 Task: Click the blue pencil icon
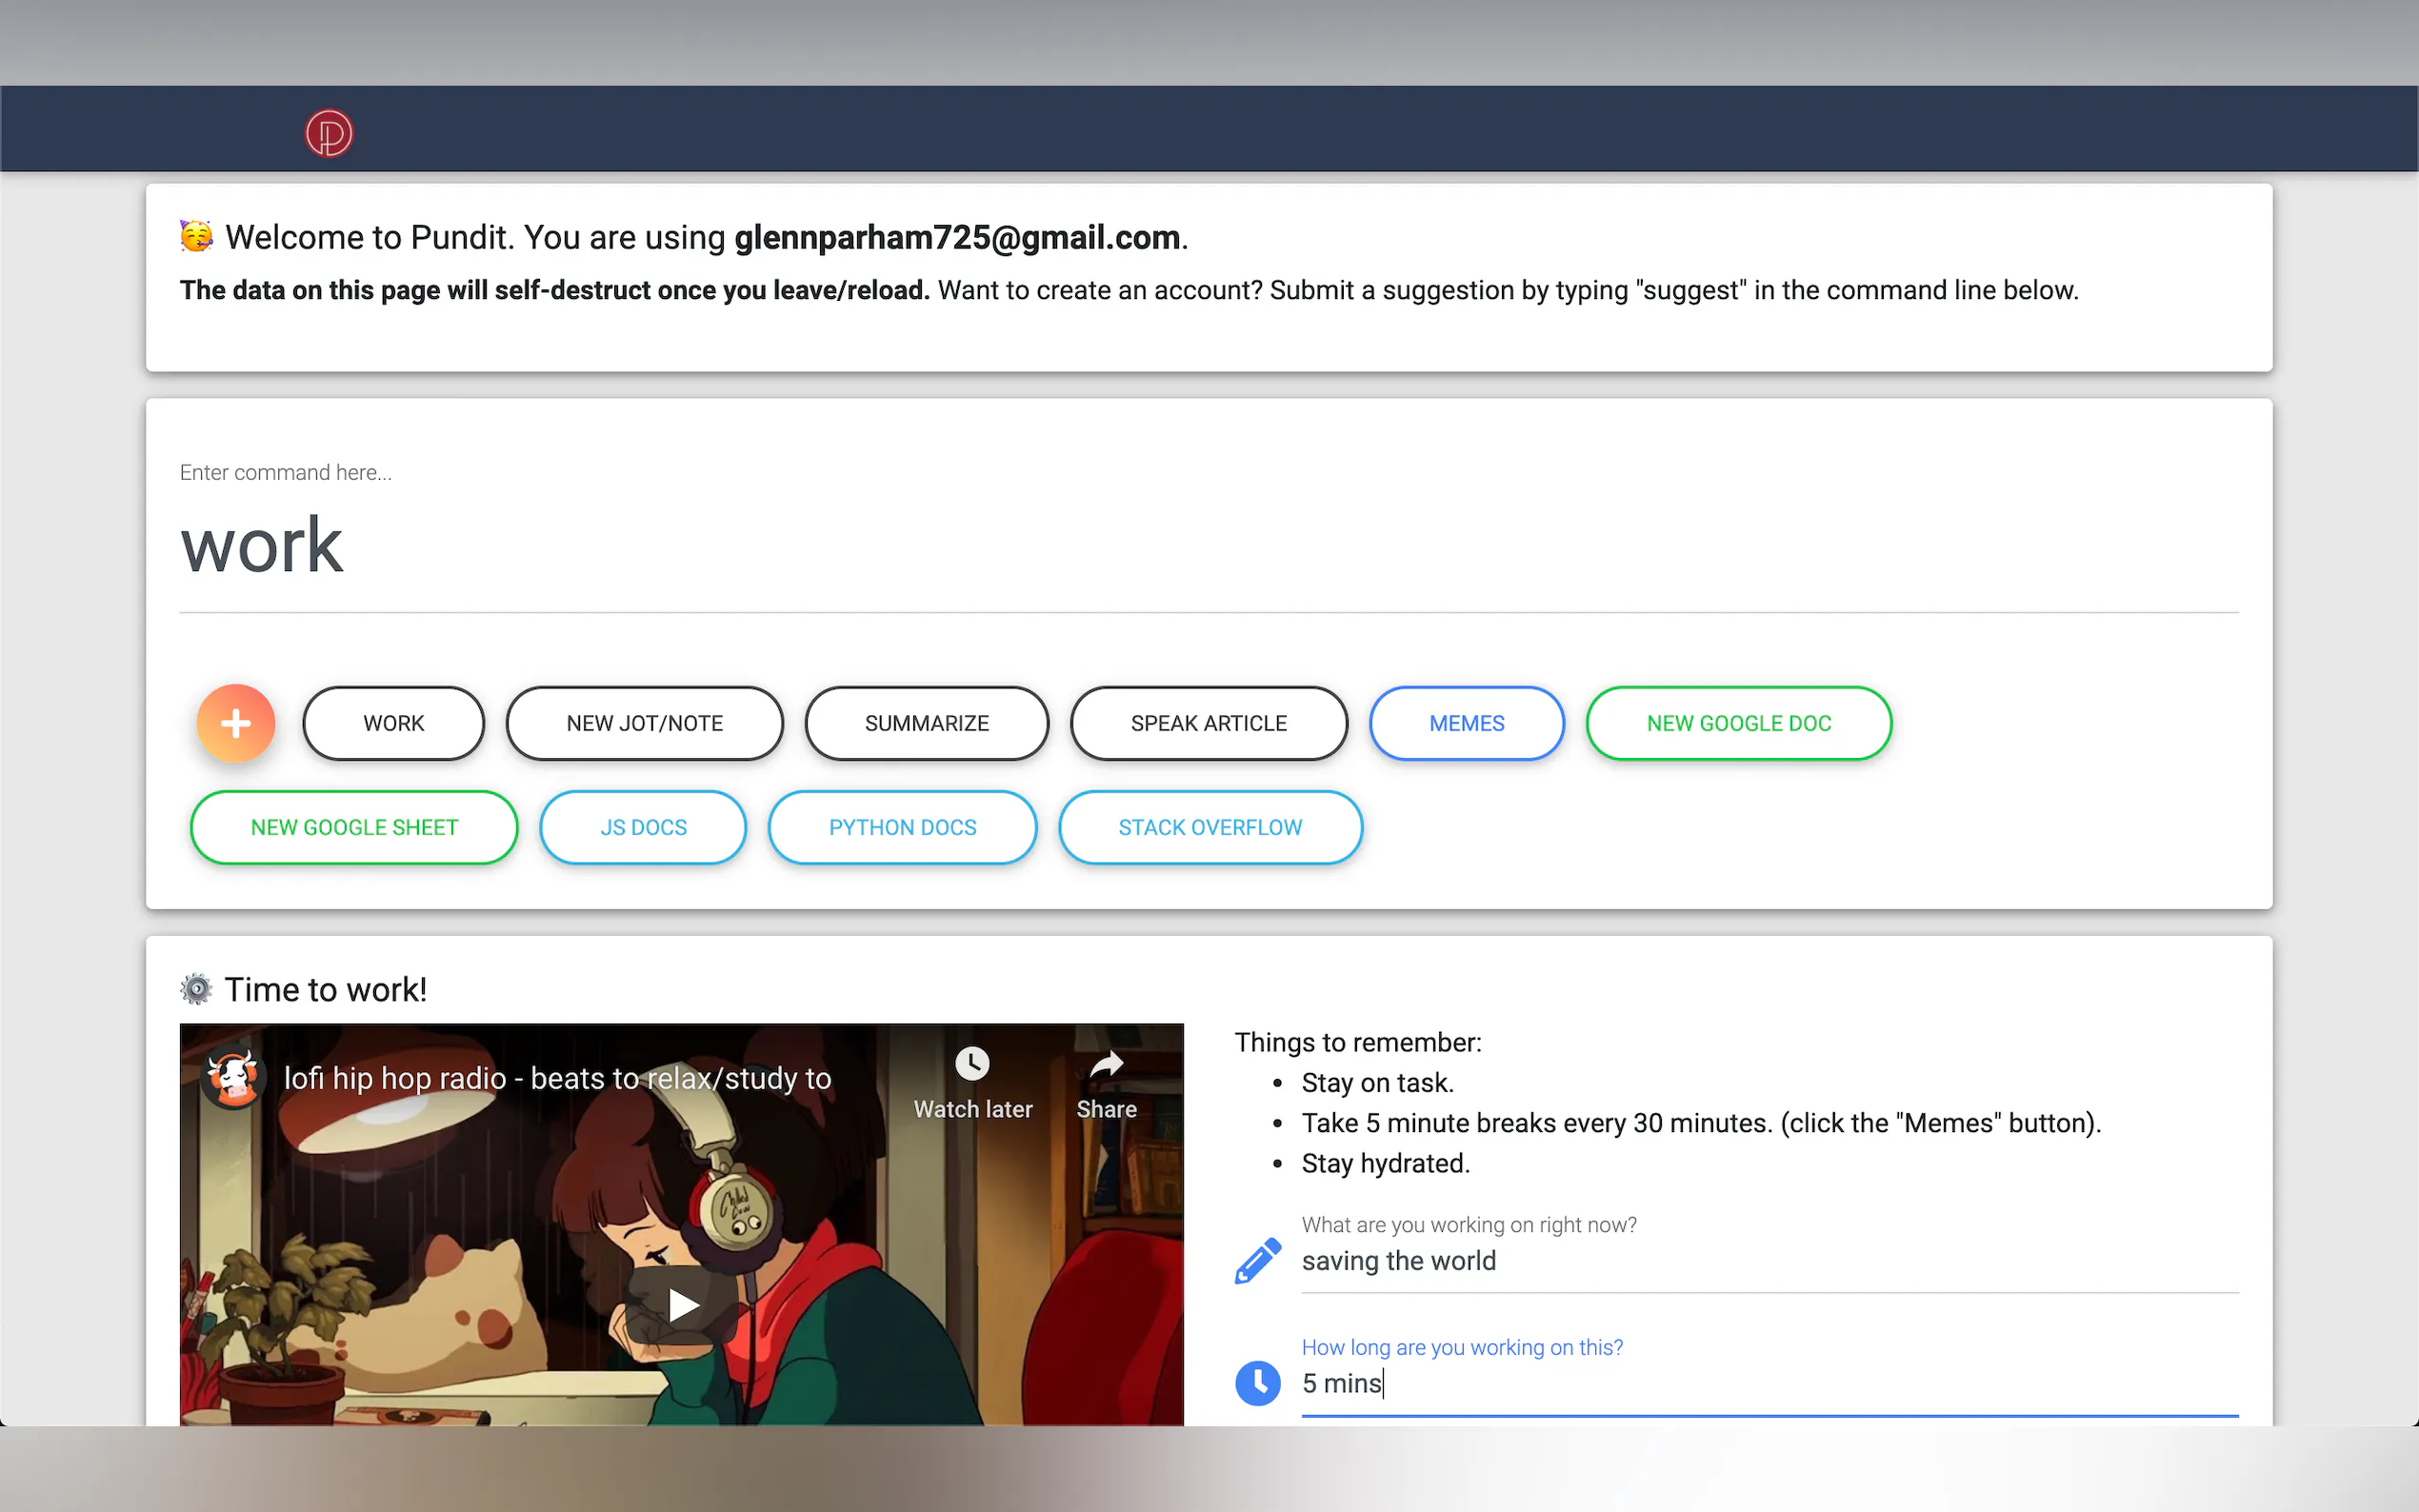[1258, 1260]
